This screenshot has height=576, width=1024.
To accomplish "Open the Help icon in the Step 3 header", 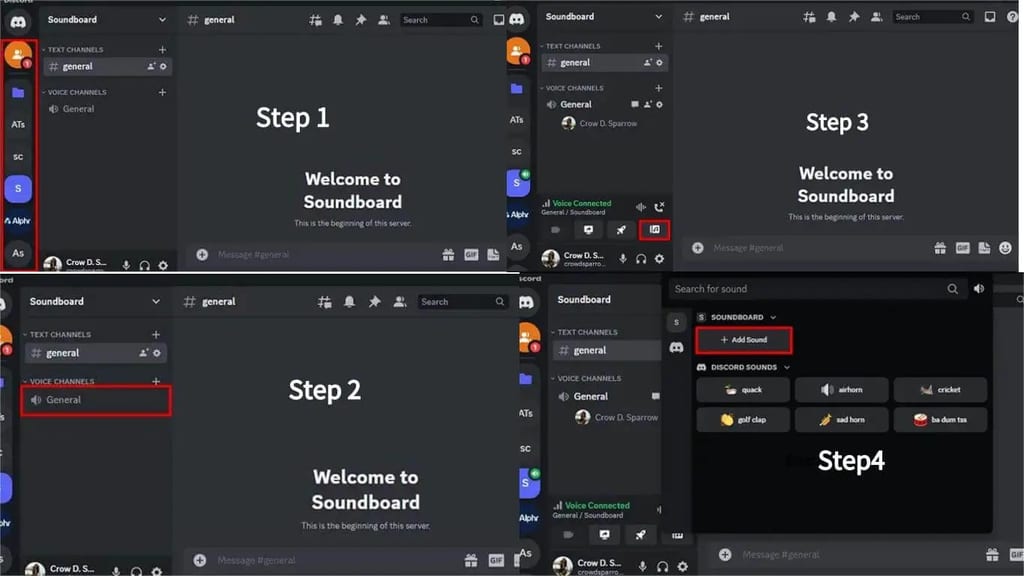I will (1012, 17).
